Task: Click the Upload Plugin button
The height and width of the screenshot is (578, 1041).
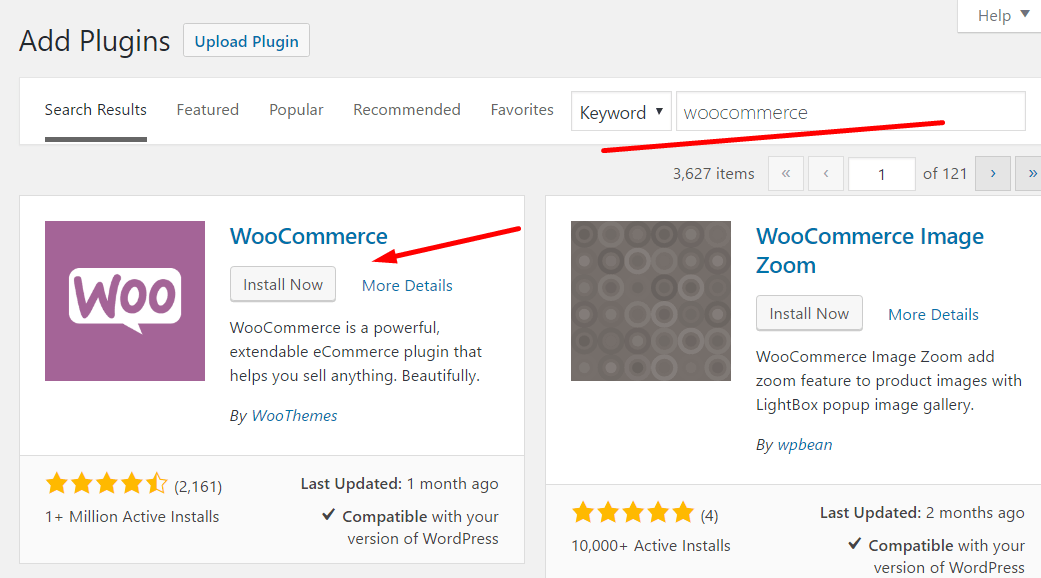Action: [246, 40]
